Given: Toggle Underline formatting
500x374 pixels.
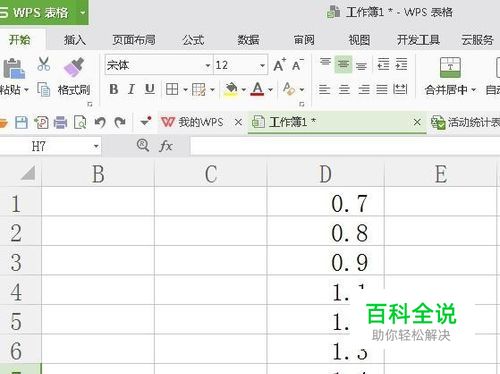Looking at the screenshot, I should 150,89.
